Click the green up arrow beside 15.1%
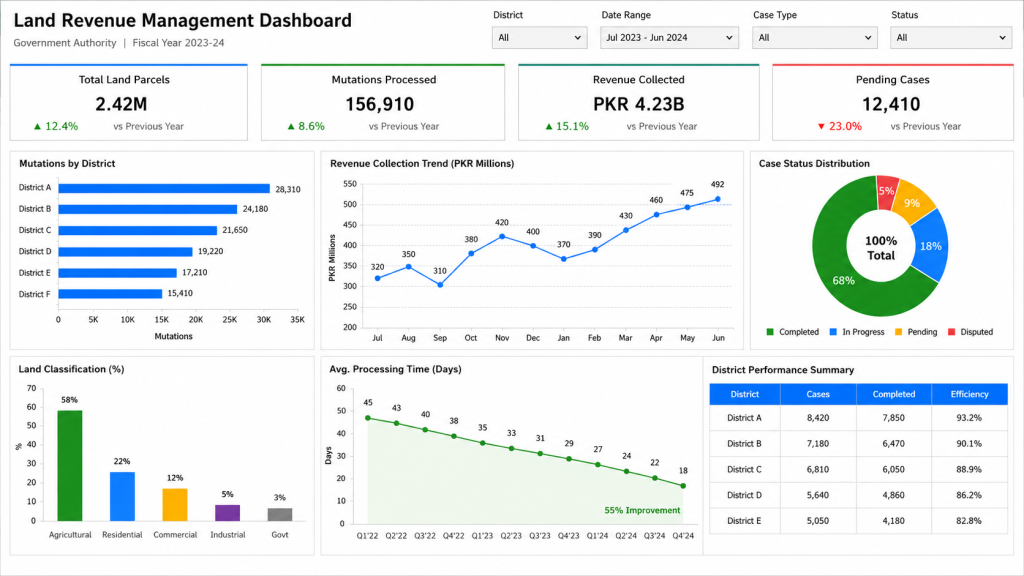 point(549,127)
